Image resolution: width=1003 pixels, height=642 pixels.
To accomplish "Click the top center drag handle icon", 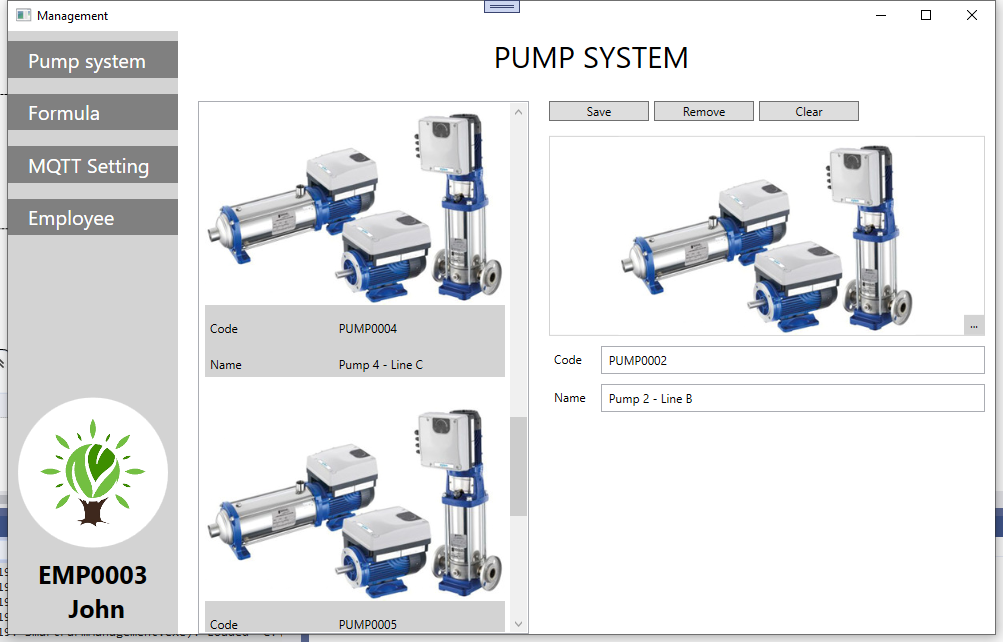I will (502, 6).
